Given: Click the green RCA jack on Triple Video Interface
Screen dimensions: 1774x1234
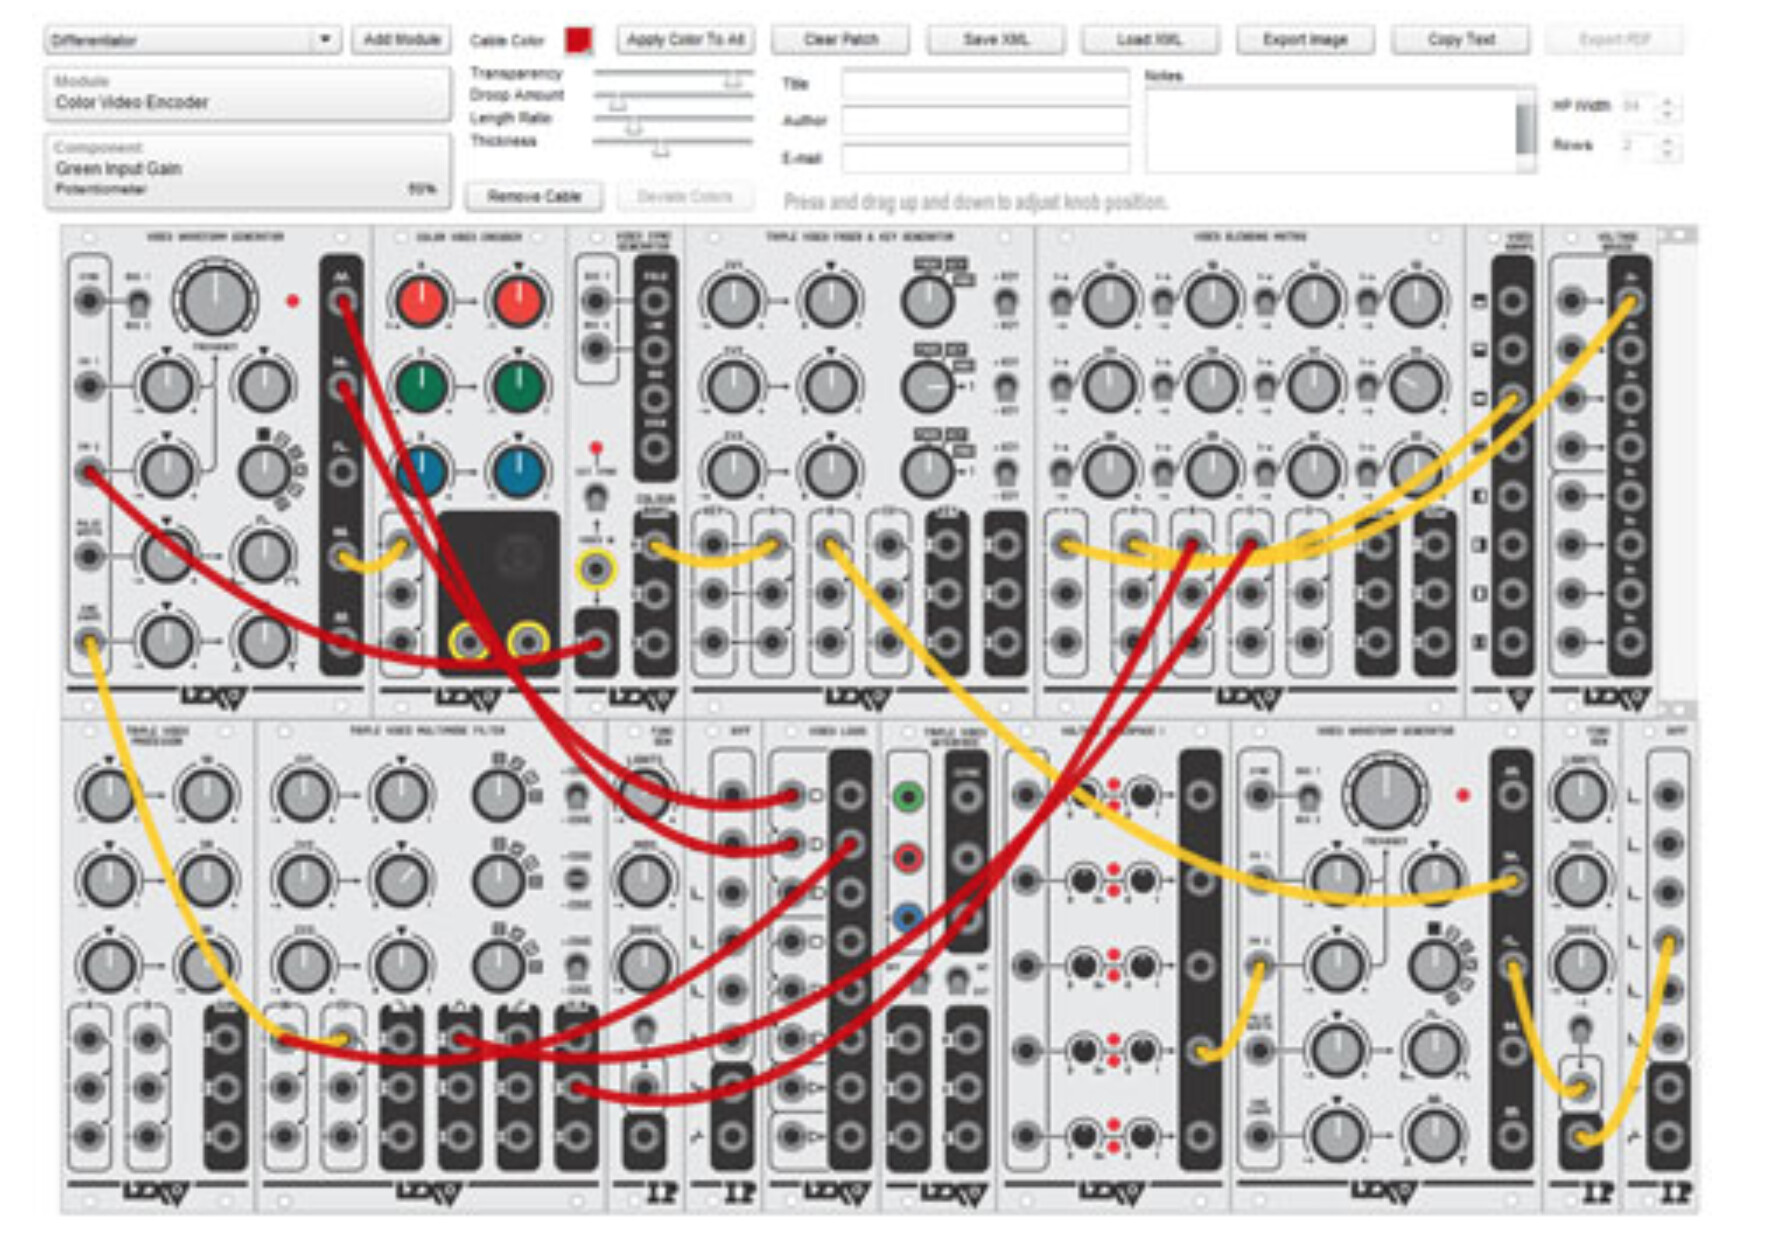Looking at the screenshot, I should point(907,797).
